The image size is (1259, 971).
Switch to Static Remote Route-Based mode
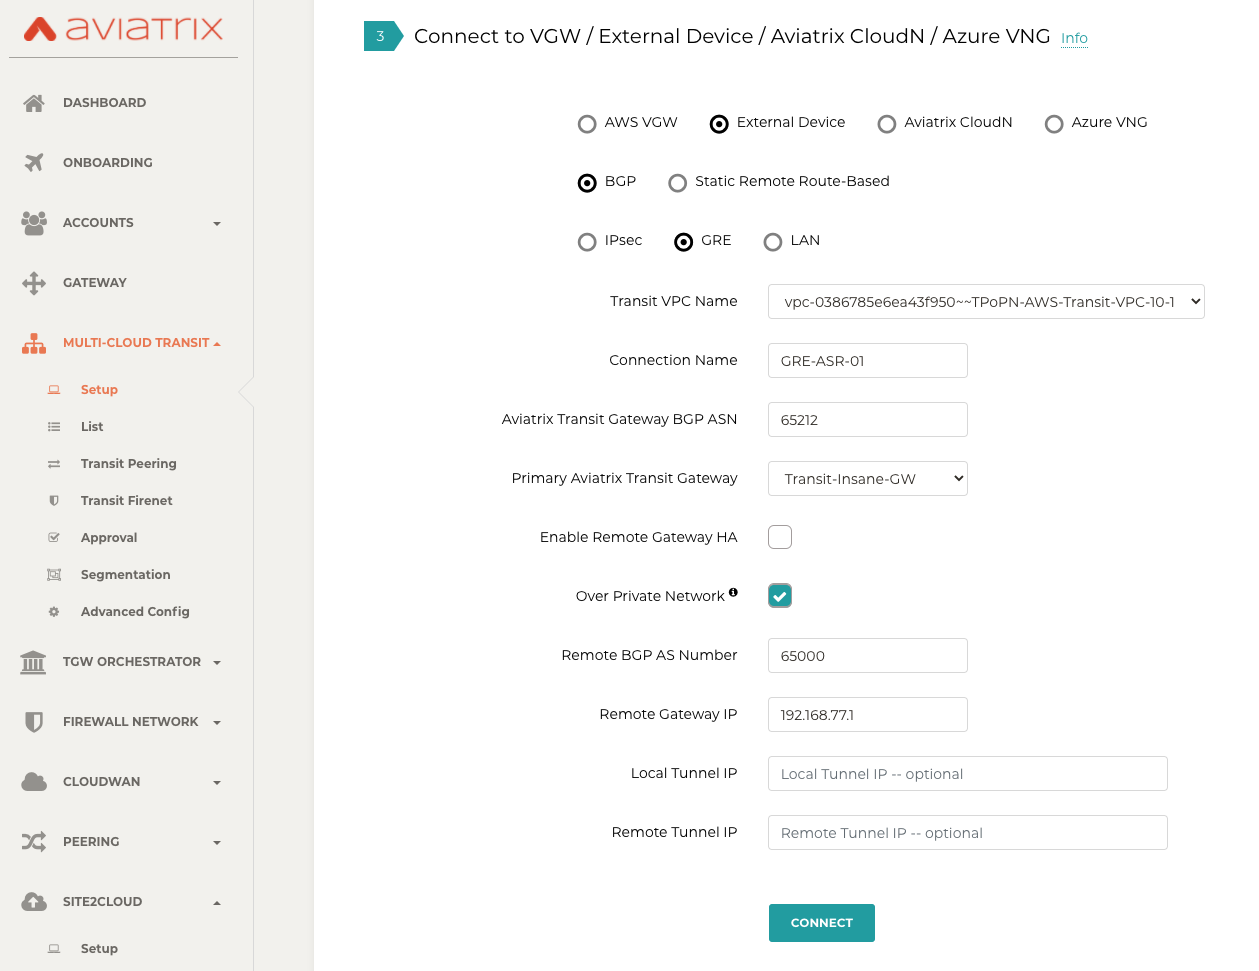pyautogui.click(x=677, y=183)
